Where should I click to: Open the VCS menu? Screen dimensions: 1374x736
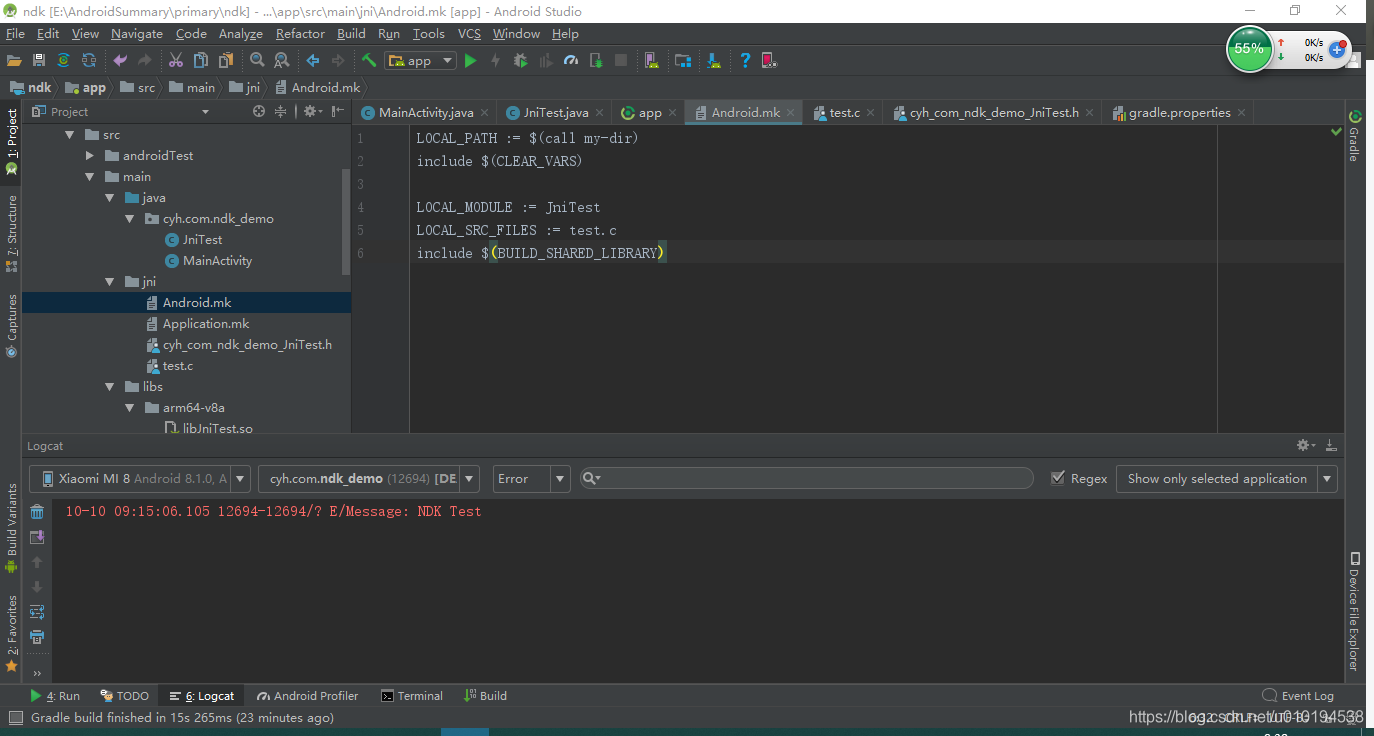click(469, 34)
